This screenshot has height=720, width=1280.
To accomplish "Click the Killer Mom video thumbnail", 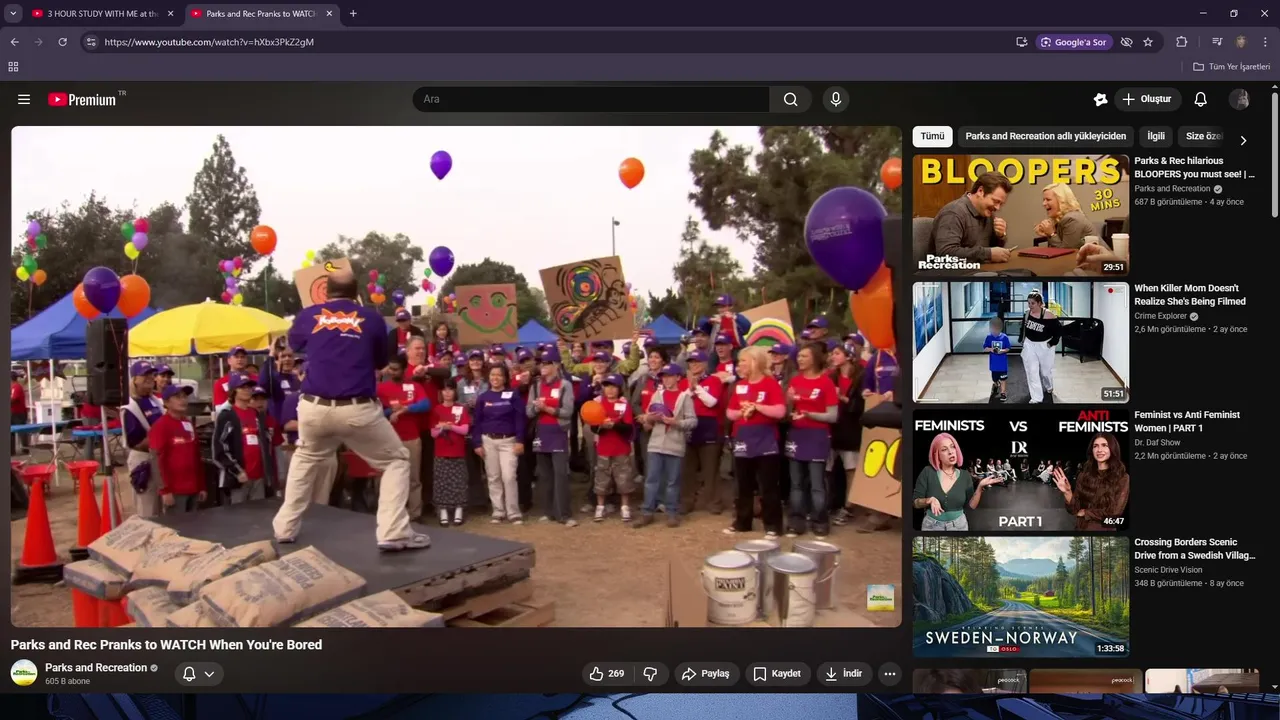I will coord(1020,342).
